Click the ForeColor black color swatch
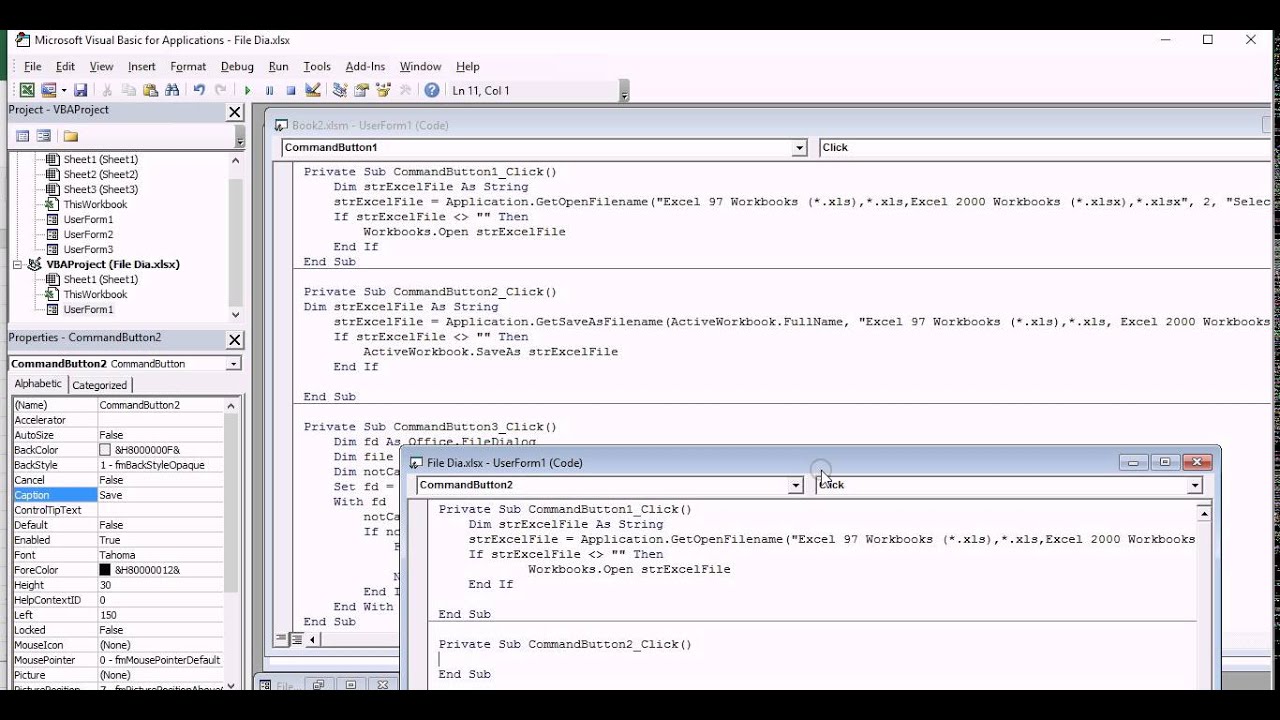Viewport: 1280px width, 720px height. (x=105, y=570)
